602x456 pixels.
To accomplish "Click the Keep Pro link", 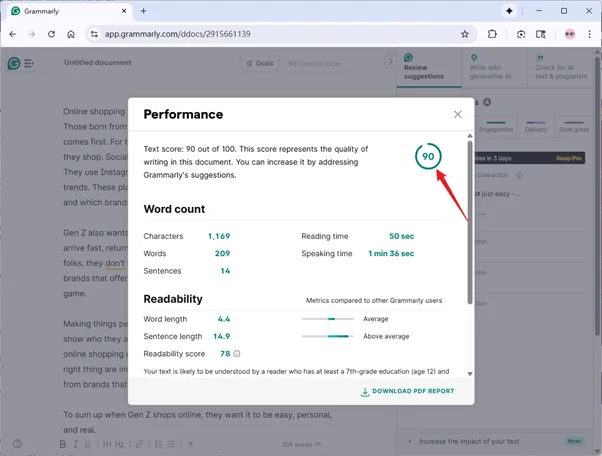I will tap(569, 157).
